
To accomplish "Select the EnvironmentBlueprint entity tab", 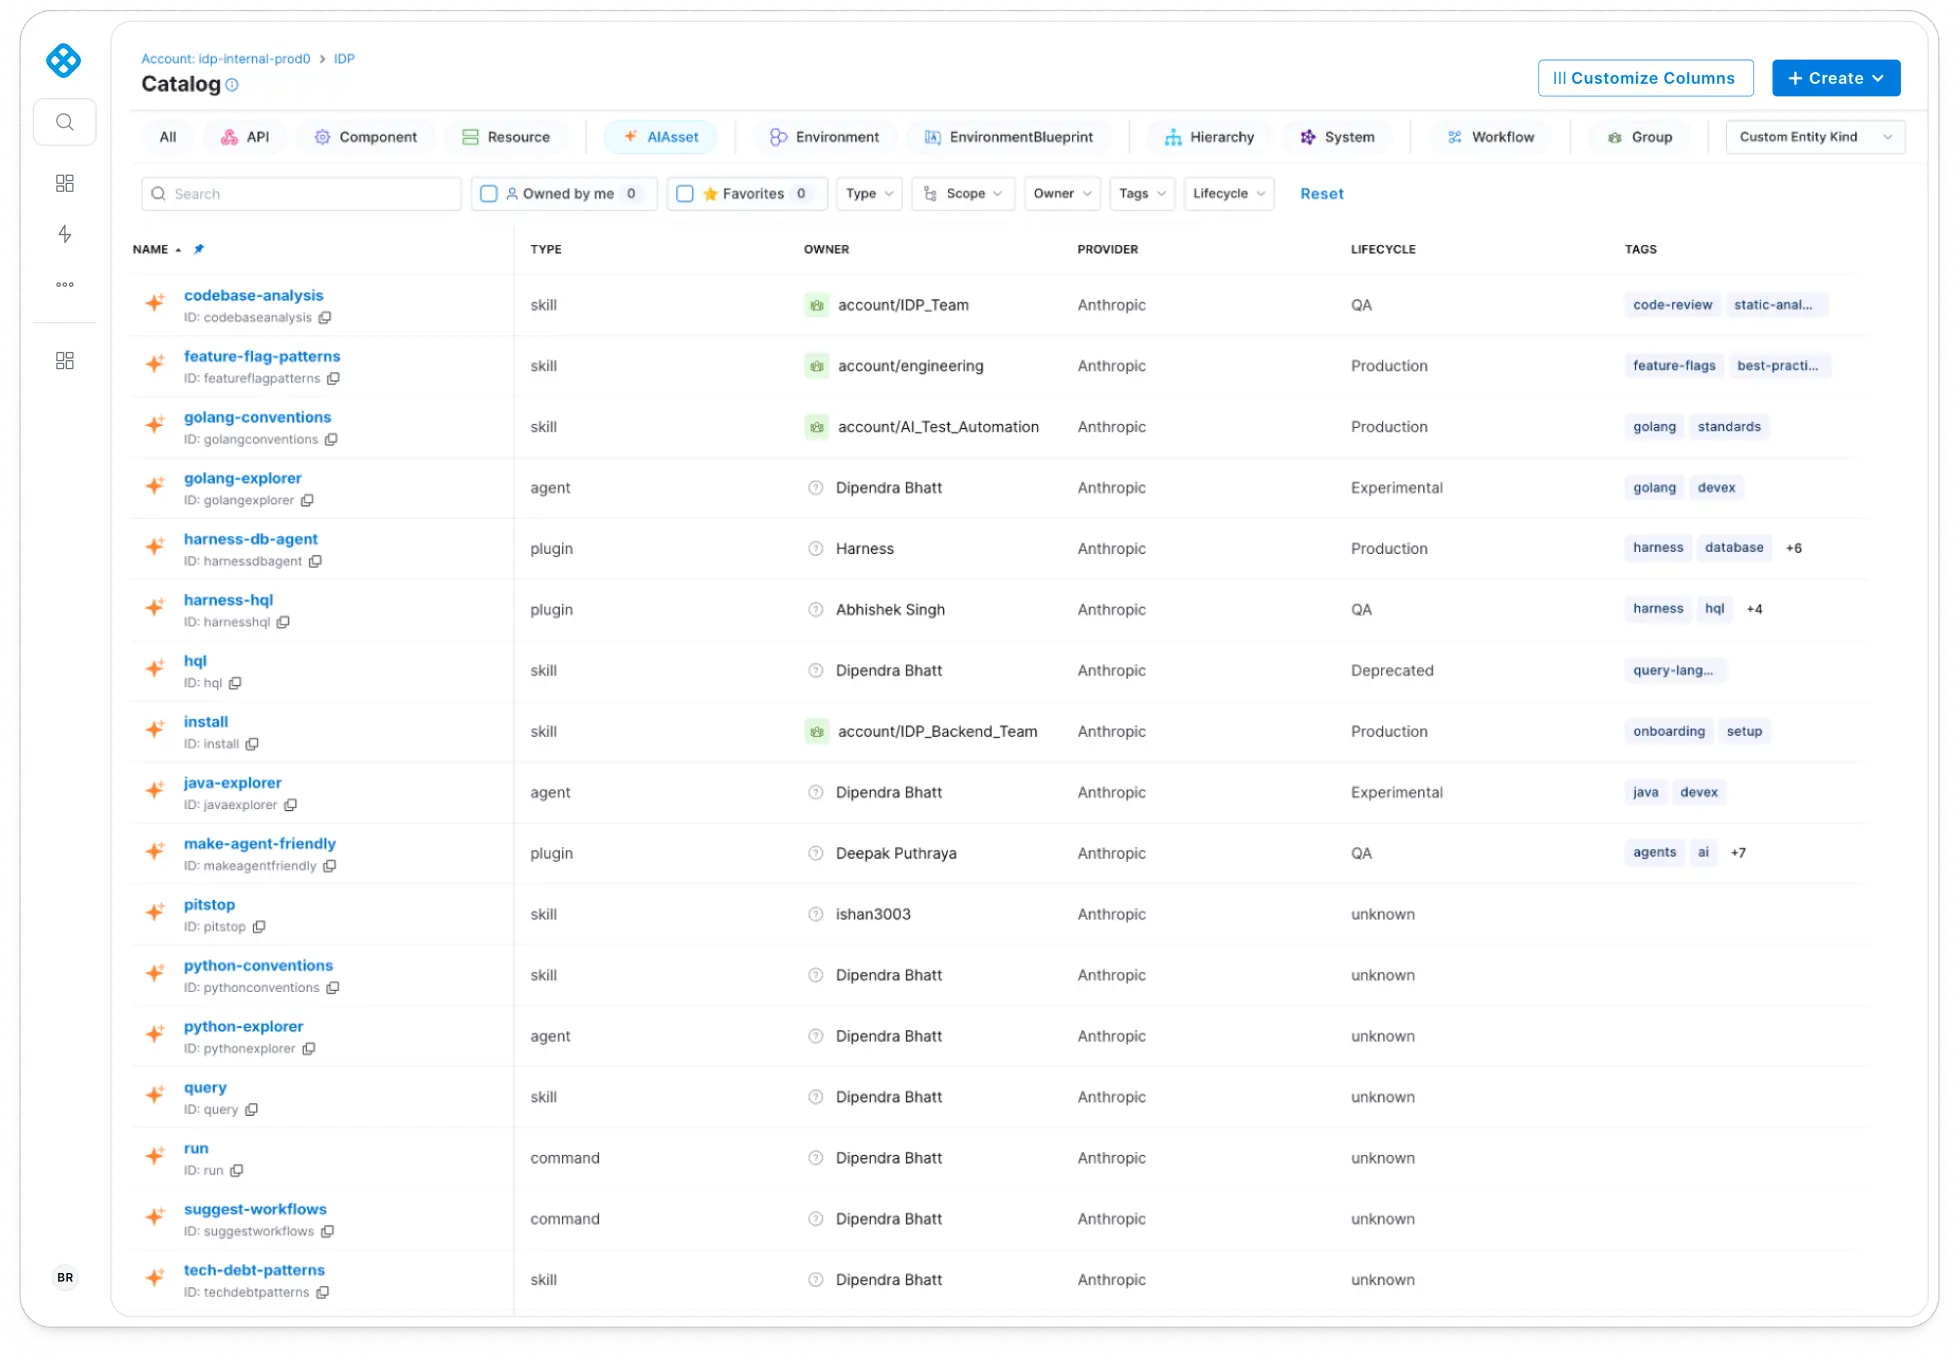I will click(1009, 137).
